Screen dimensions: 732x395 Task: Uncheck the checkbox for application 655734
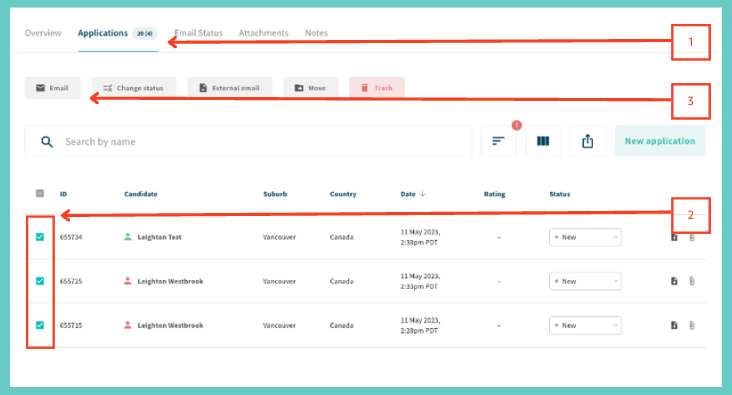pyautogui.click(x=40, y=237)
